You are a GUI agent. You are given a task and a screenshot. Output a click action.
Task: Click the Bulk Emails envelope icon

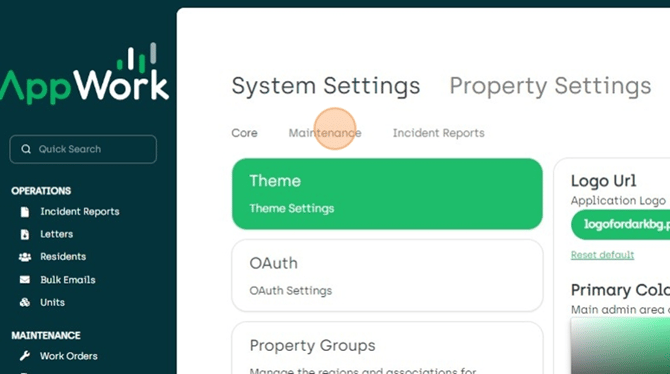coord(25,280)
